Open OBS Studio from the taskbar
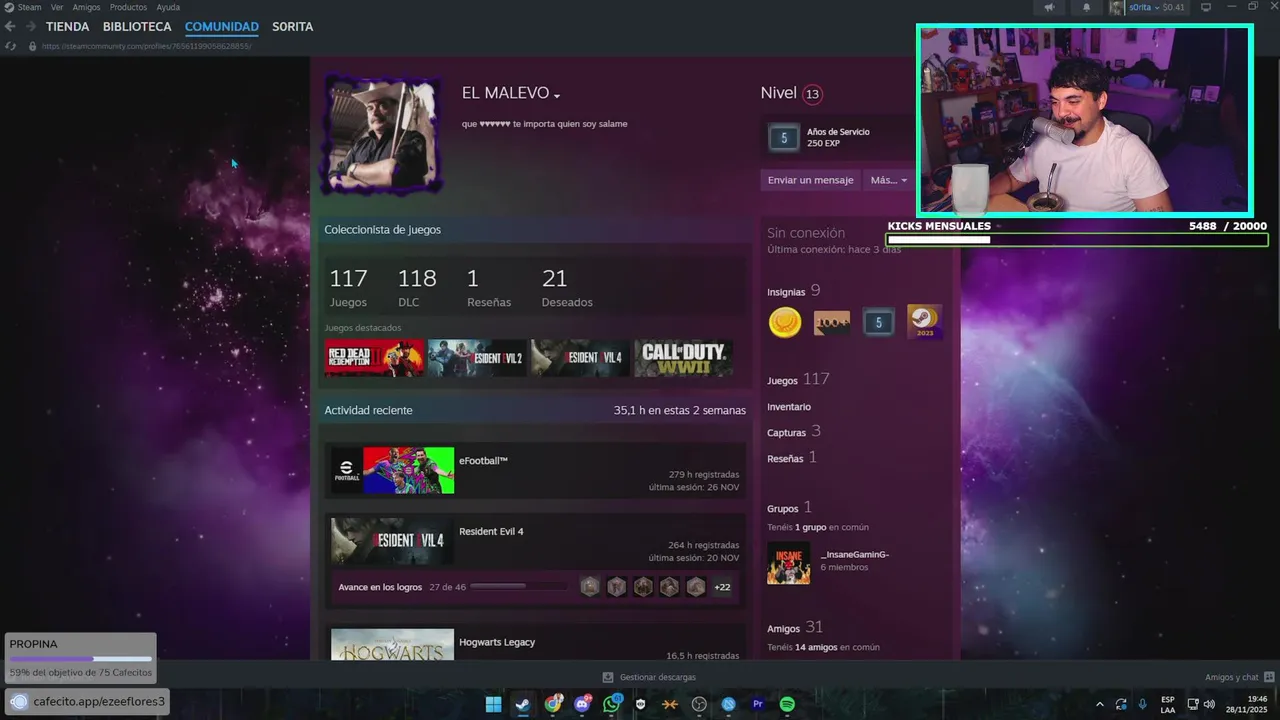Viewport: 1280px width, 720px height. 699,704
